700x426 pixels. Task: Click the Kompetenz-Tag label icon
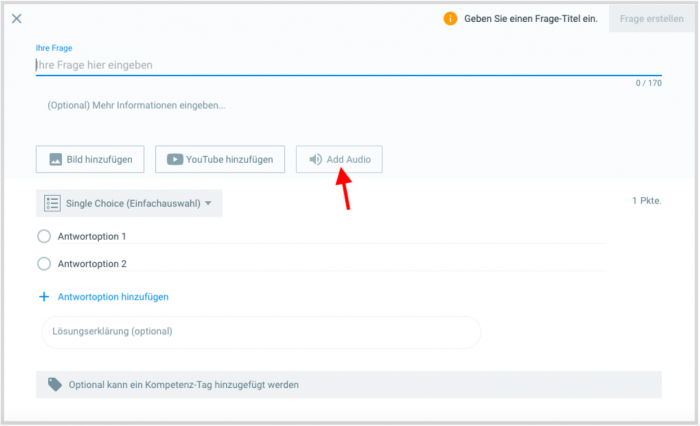tap(55, 384)
